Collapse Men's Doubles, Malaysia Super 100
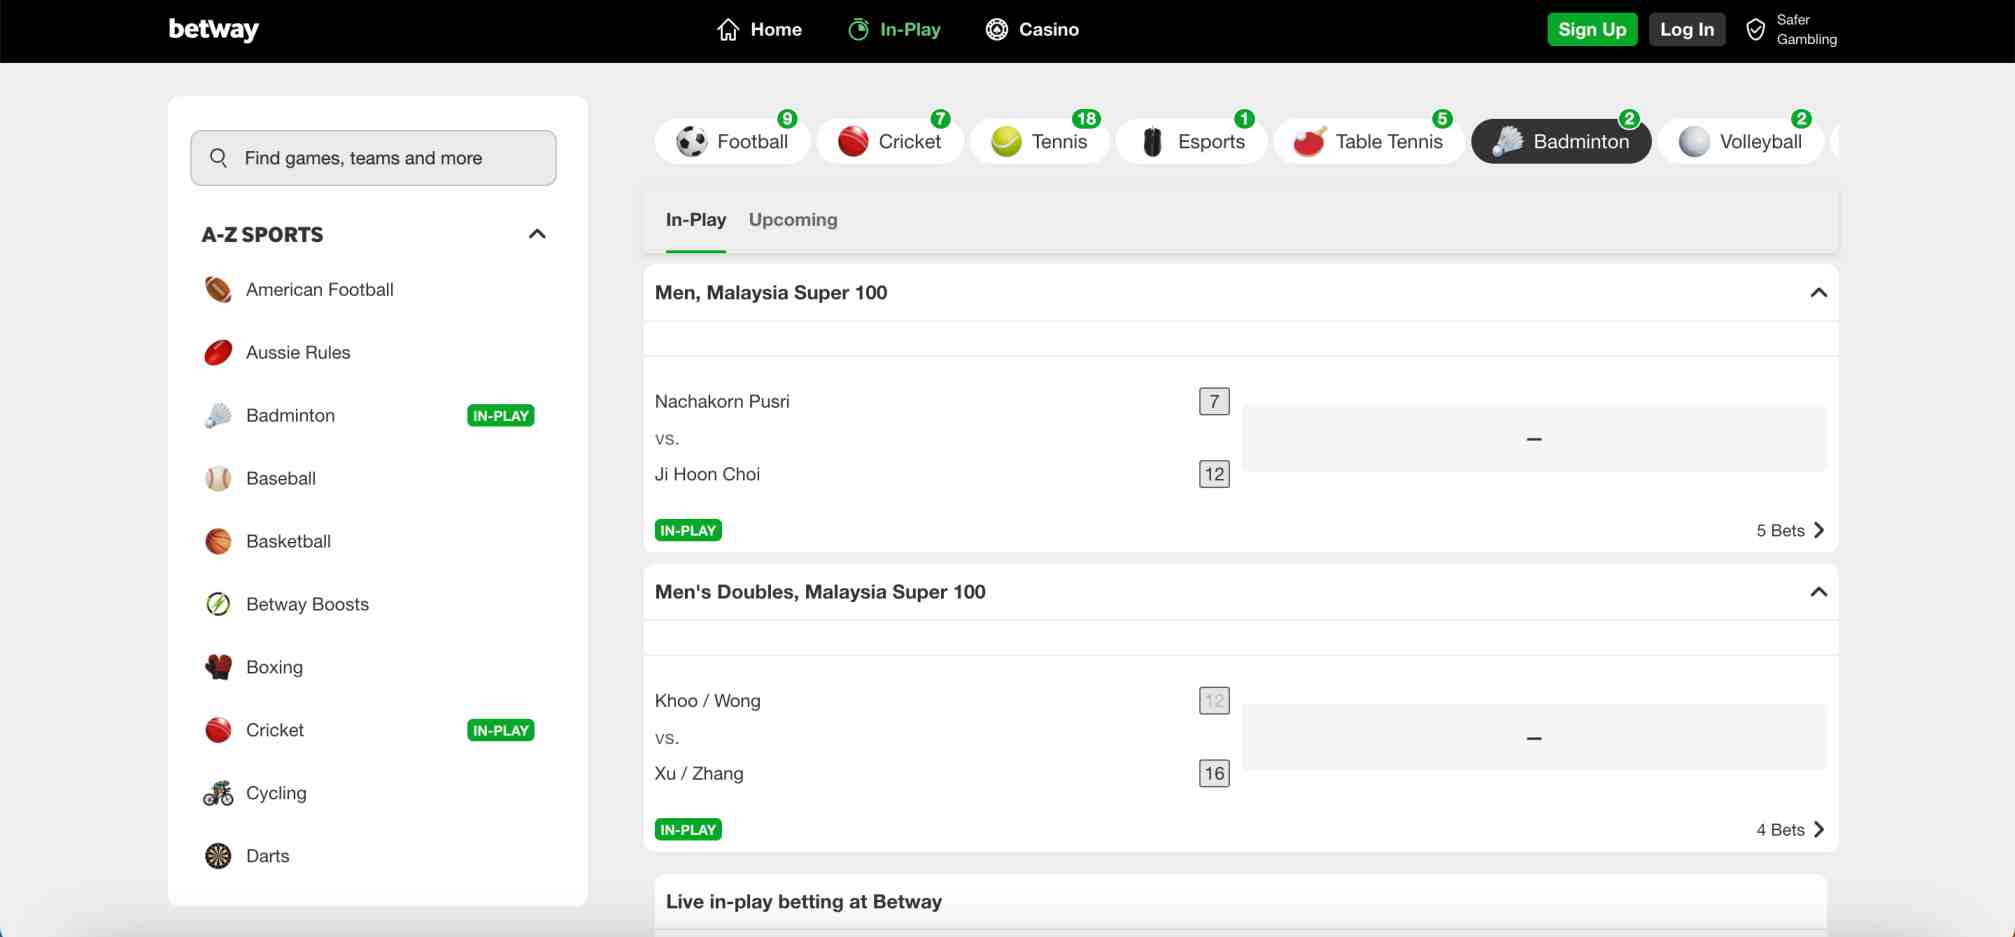Screen dimensions: 2015x937 (x=1818, y=592)
